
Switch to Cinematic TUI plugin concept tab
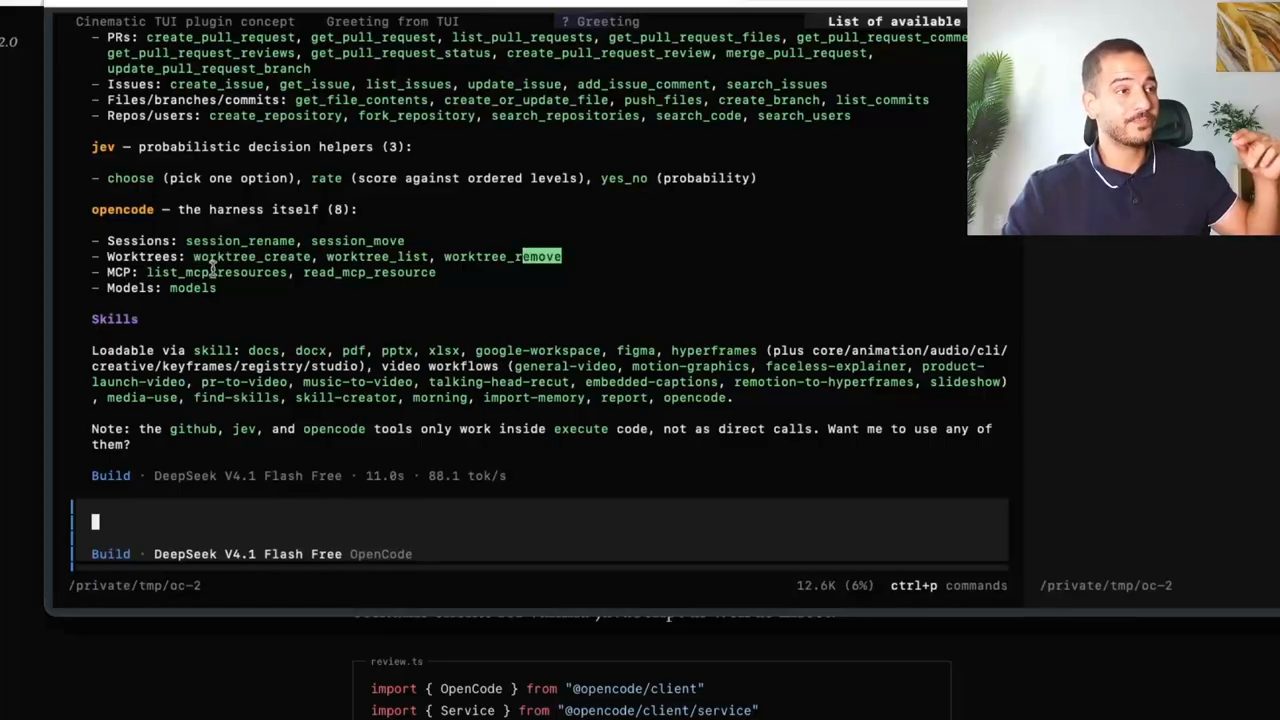(x=185, y=21)
